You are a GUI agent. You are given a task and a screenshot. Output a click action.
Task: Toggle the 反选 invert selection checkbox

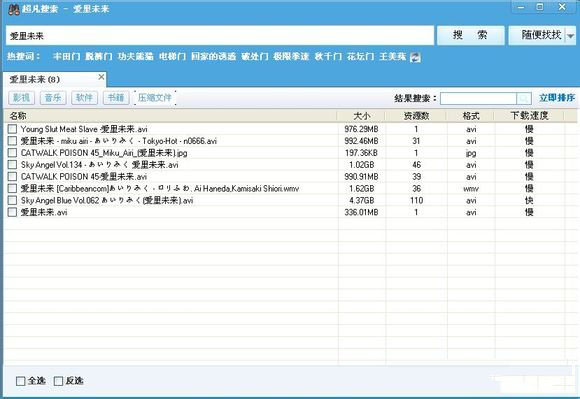coord(58,381)
